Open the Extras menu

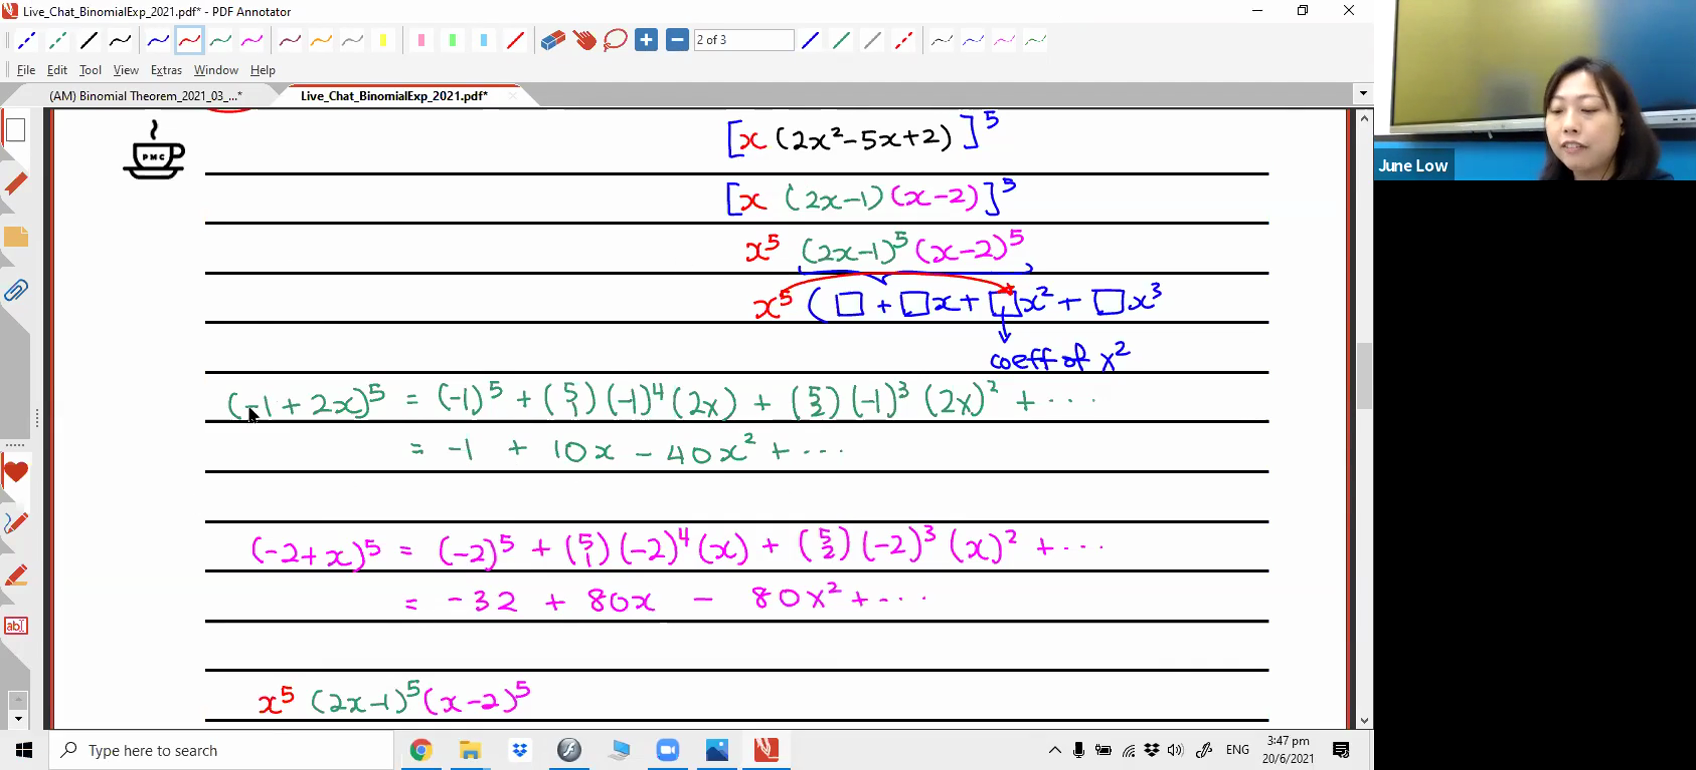[x=166, y=70]
